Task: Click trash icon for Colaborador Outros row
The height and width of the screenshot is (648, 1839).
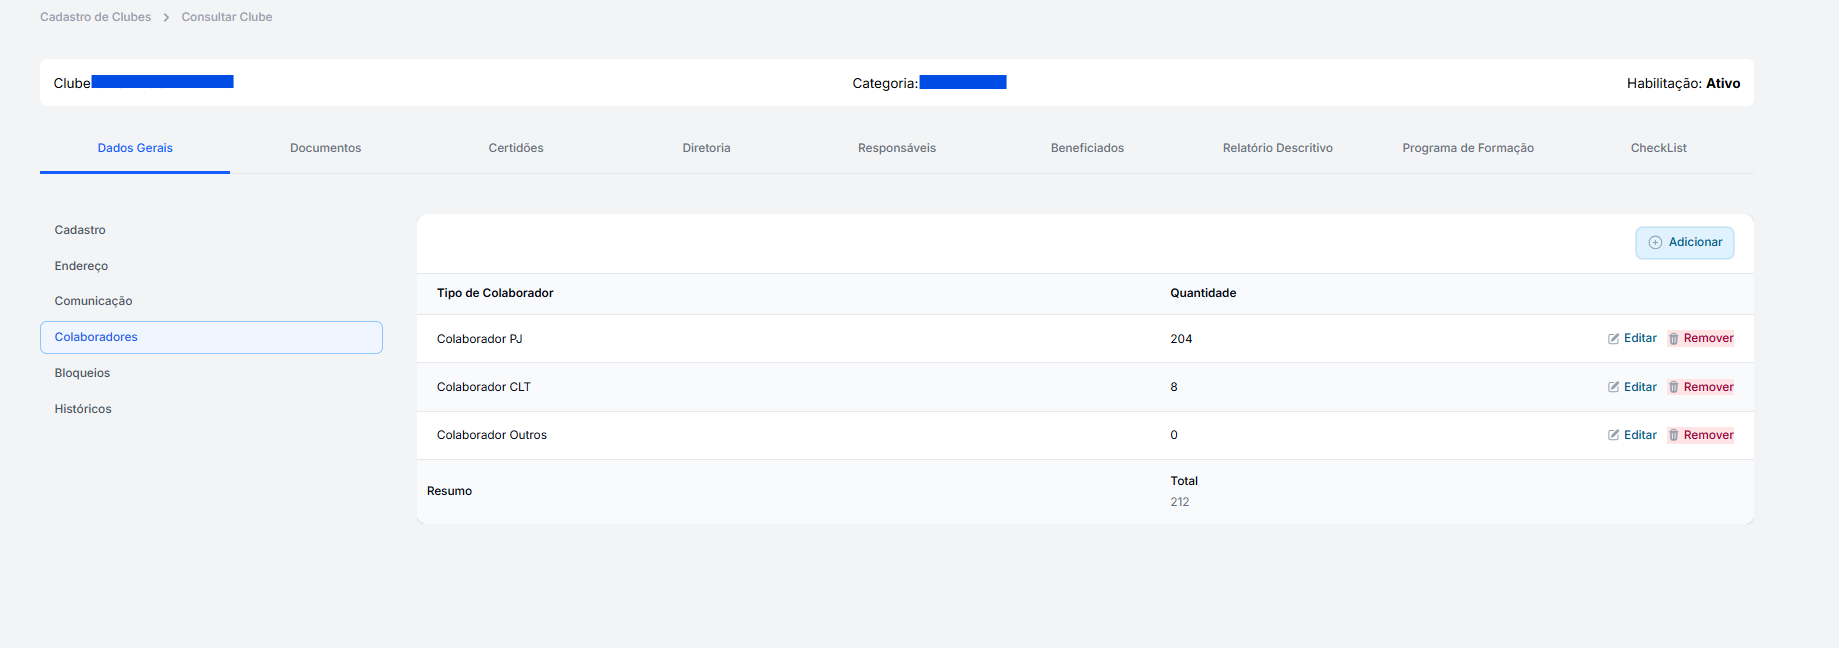Action: 1673,435
